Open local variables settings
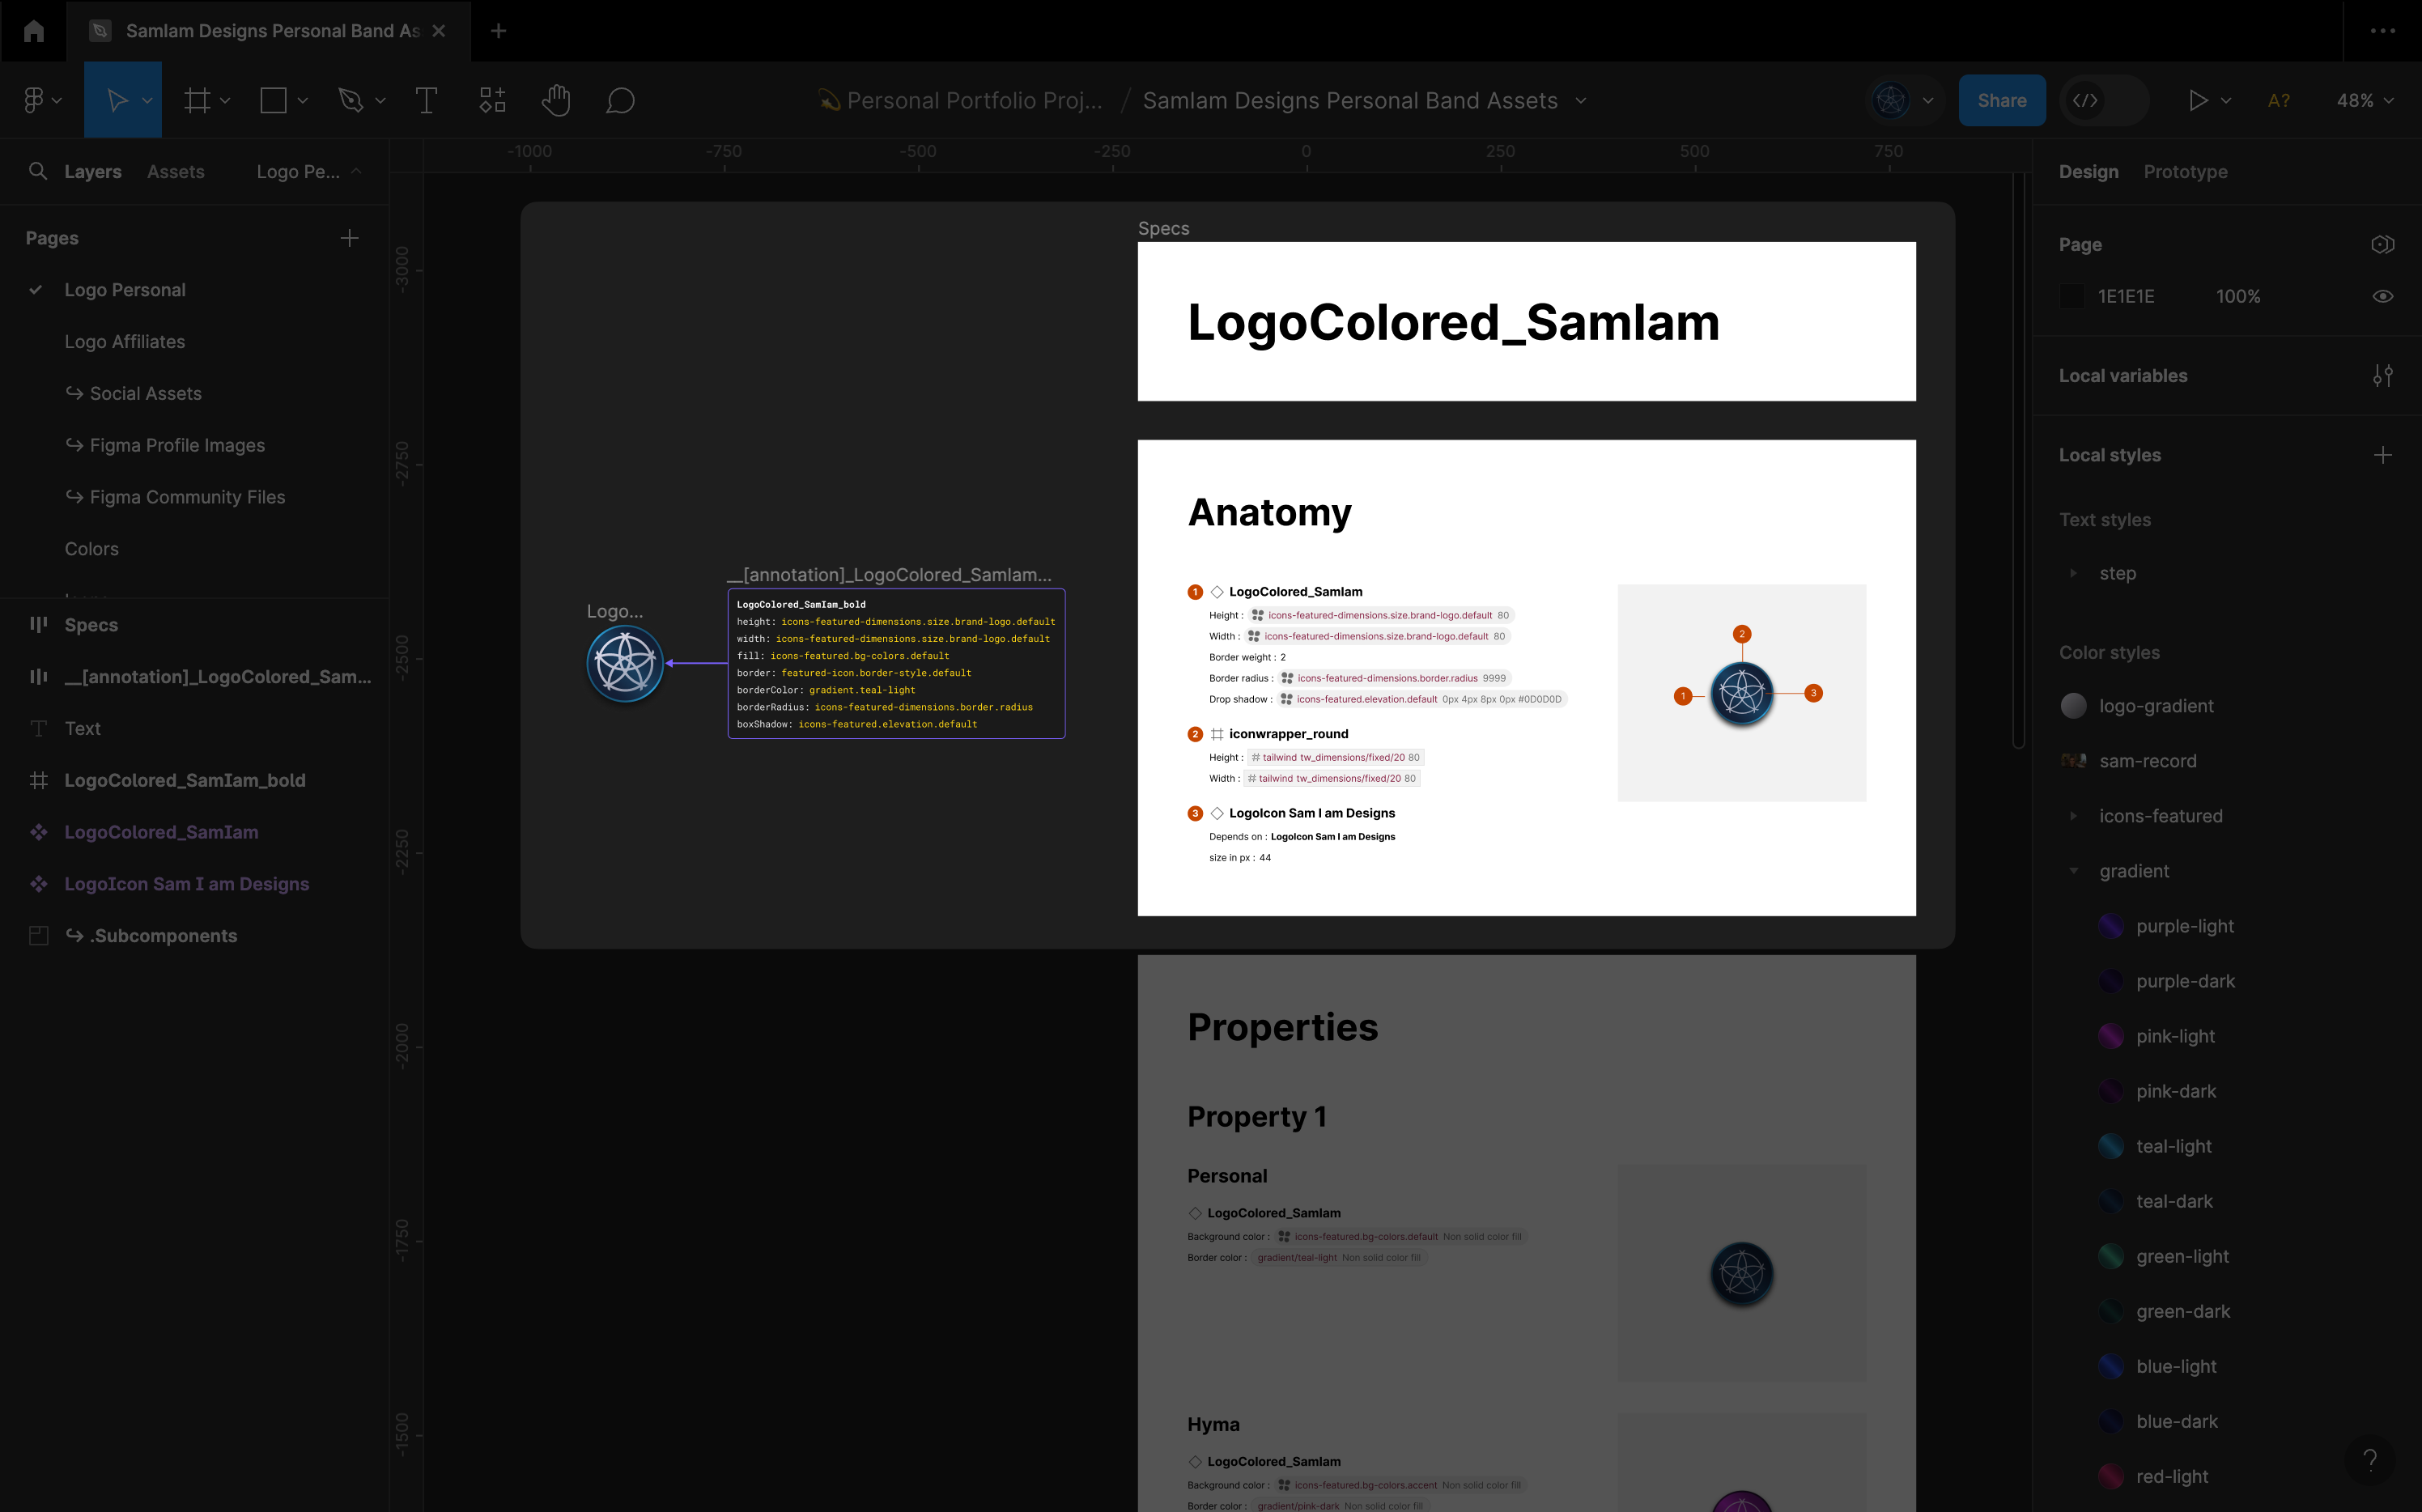2422x1512 pixels. pos(2382,376)
